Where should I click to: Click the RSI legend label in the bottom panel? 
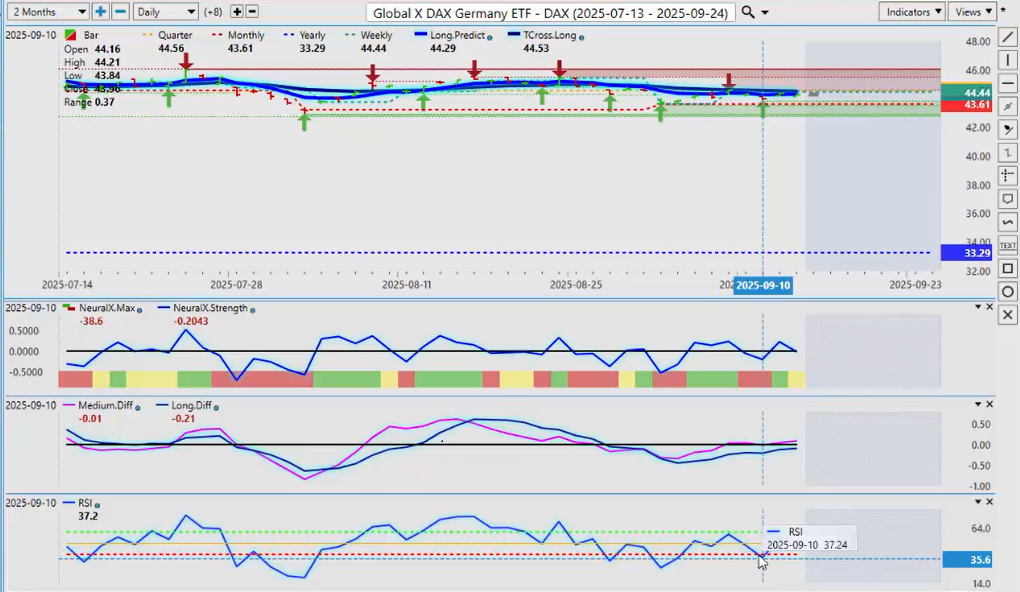85,503
